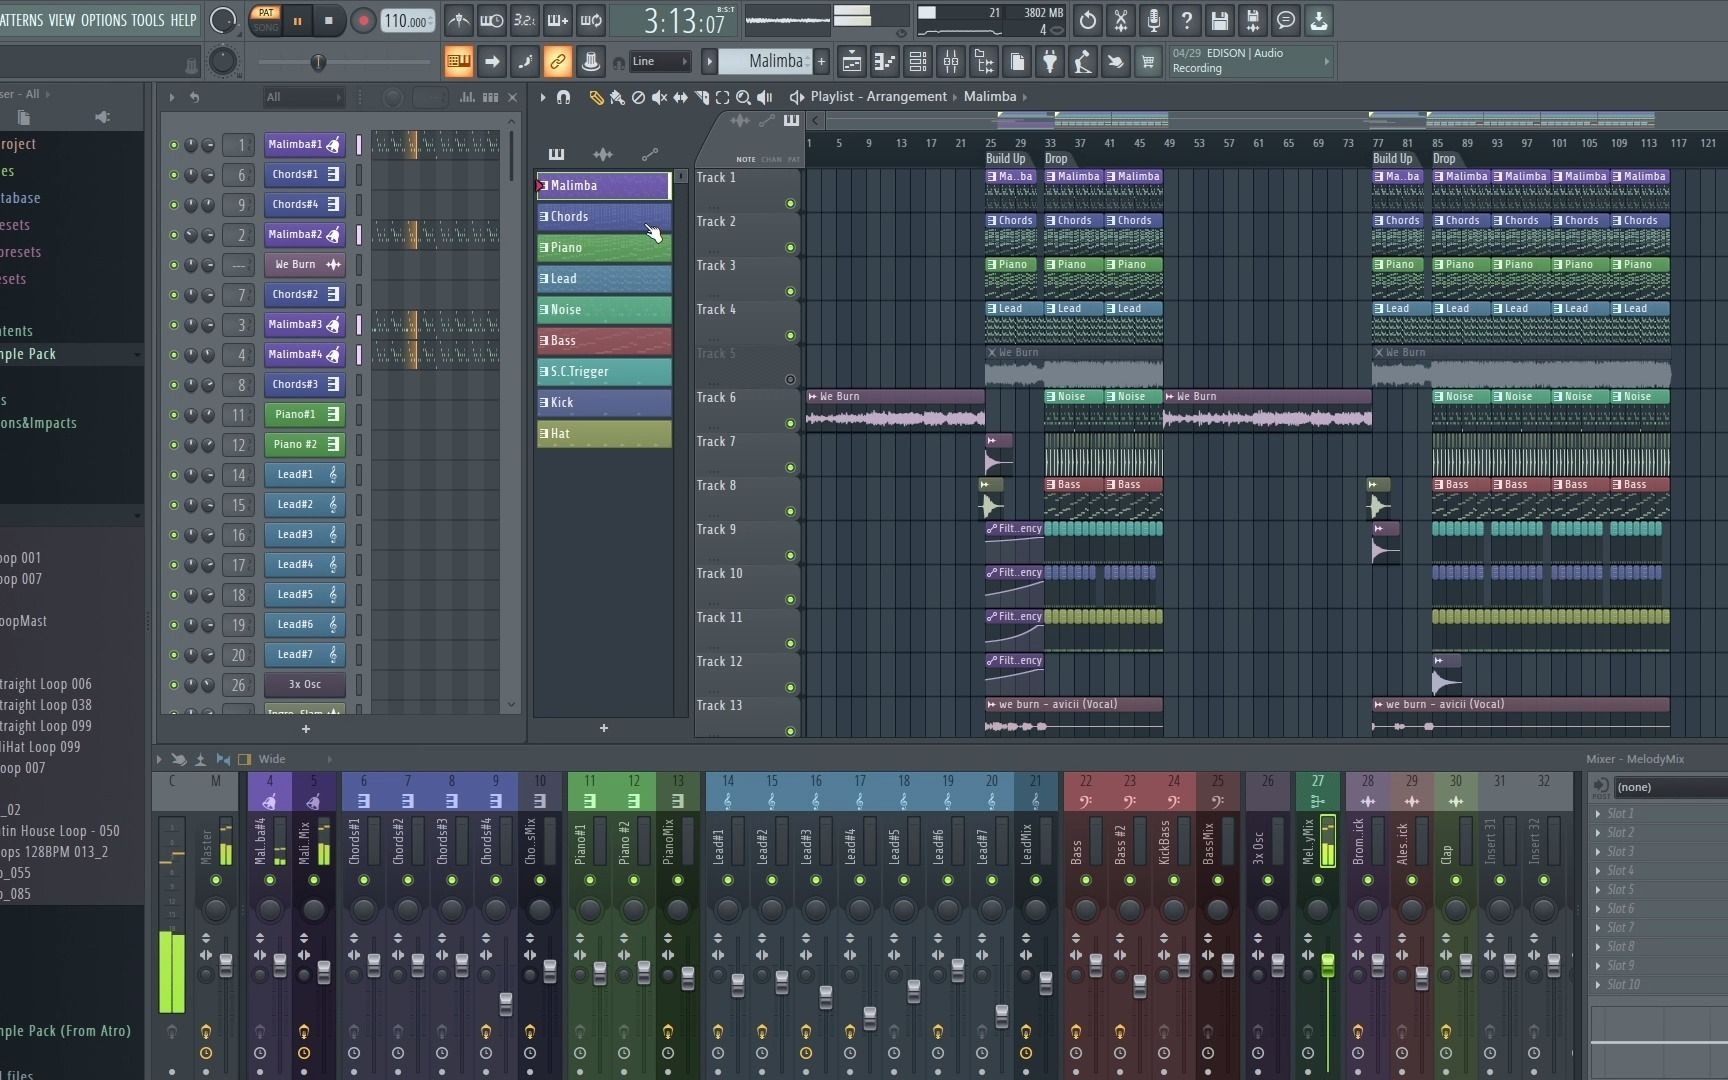The image size is (1728, 1080).
Task: Open the 3x Osc channel button
Action: pos(305,685)
